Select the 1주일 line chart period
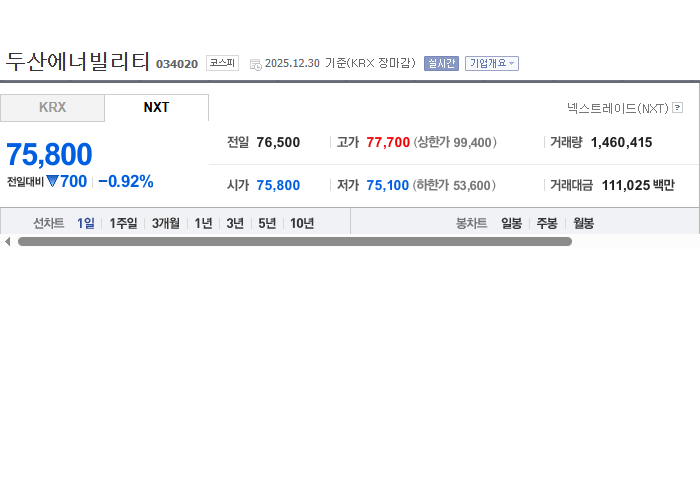 (123, 223)
